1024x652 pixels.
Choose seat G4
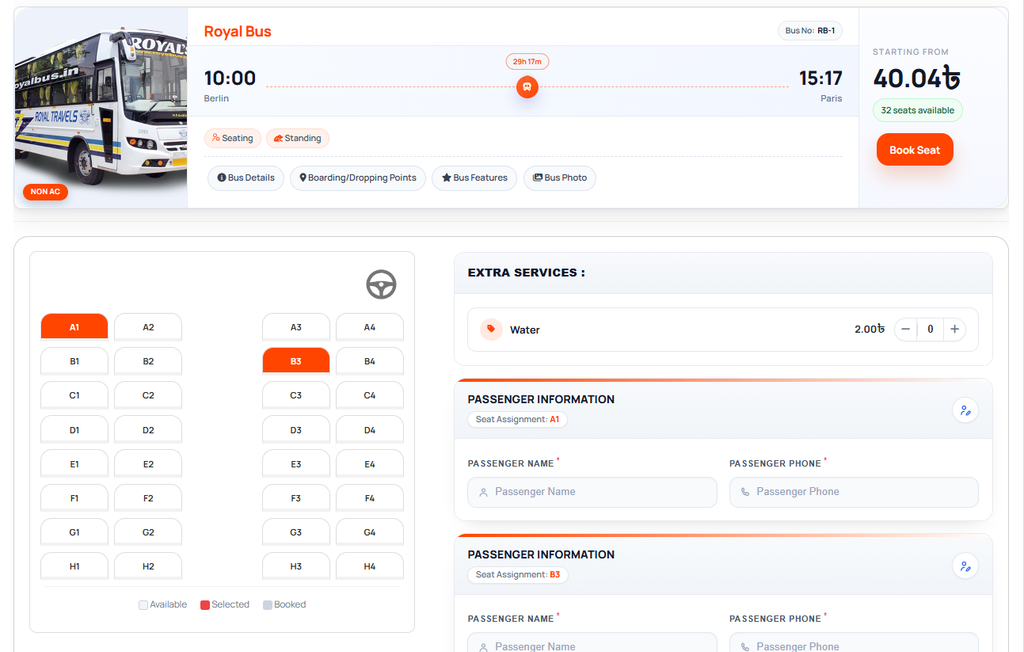(370, 532)
